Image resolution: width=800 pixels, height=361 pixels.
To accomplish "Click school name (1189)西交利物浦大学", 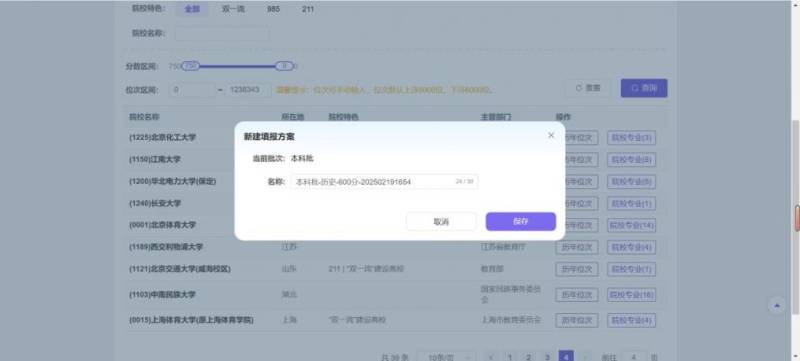I will (x=166, y=247).
